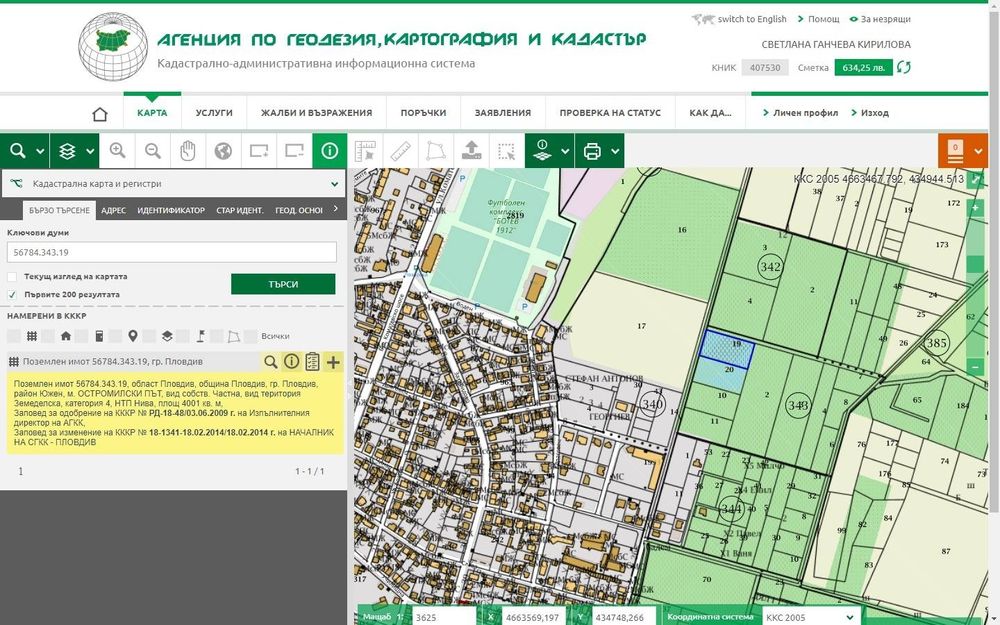The height and width of the screenshot is (625, 1000).
Task: Click the 'ТЪРСИ' search button
Action: (283, 284)
